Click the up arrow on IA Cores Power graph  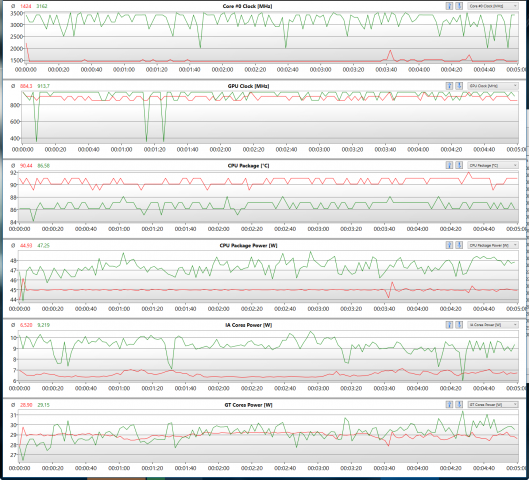coord(449,325)
